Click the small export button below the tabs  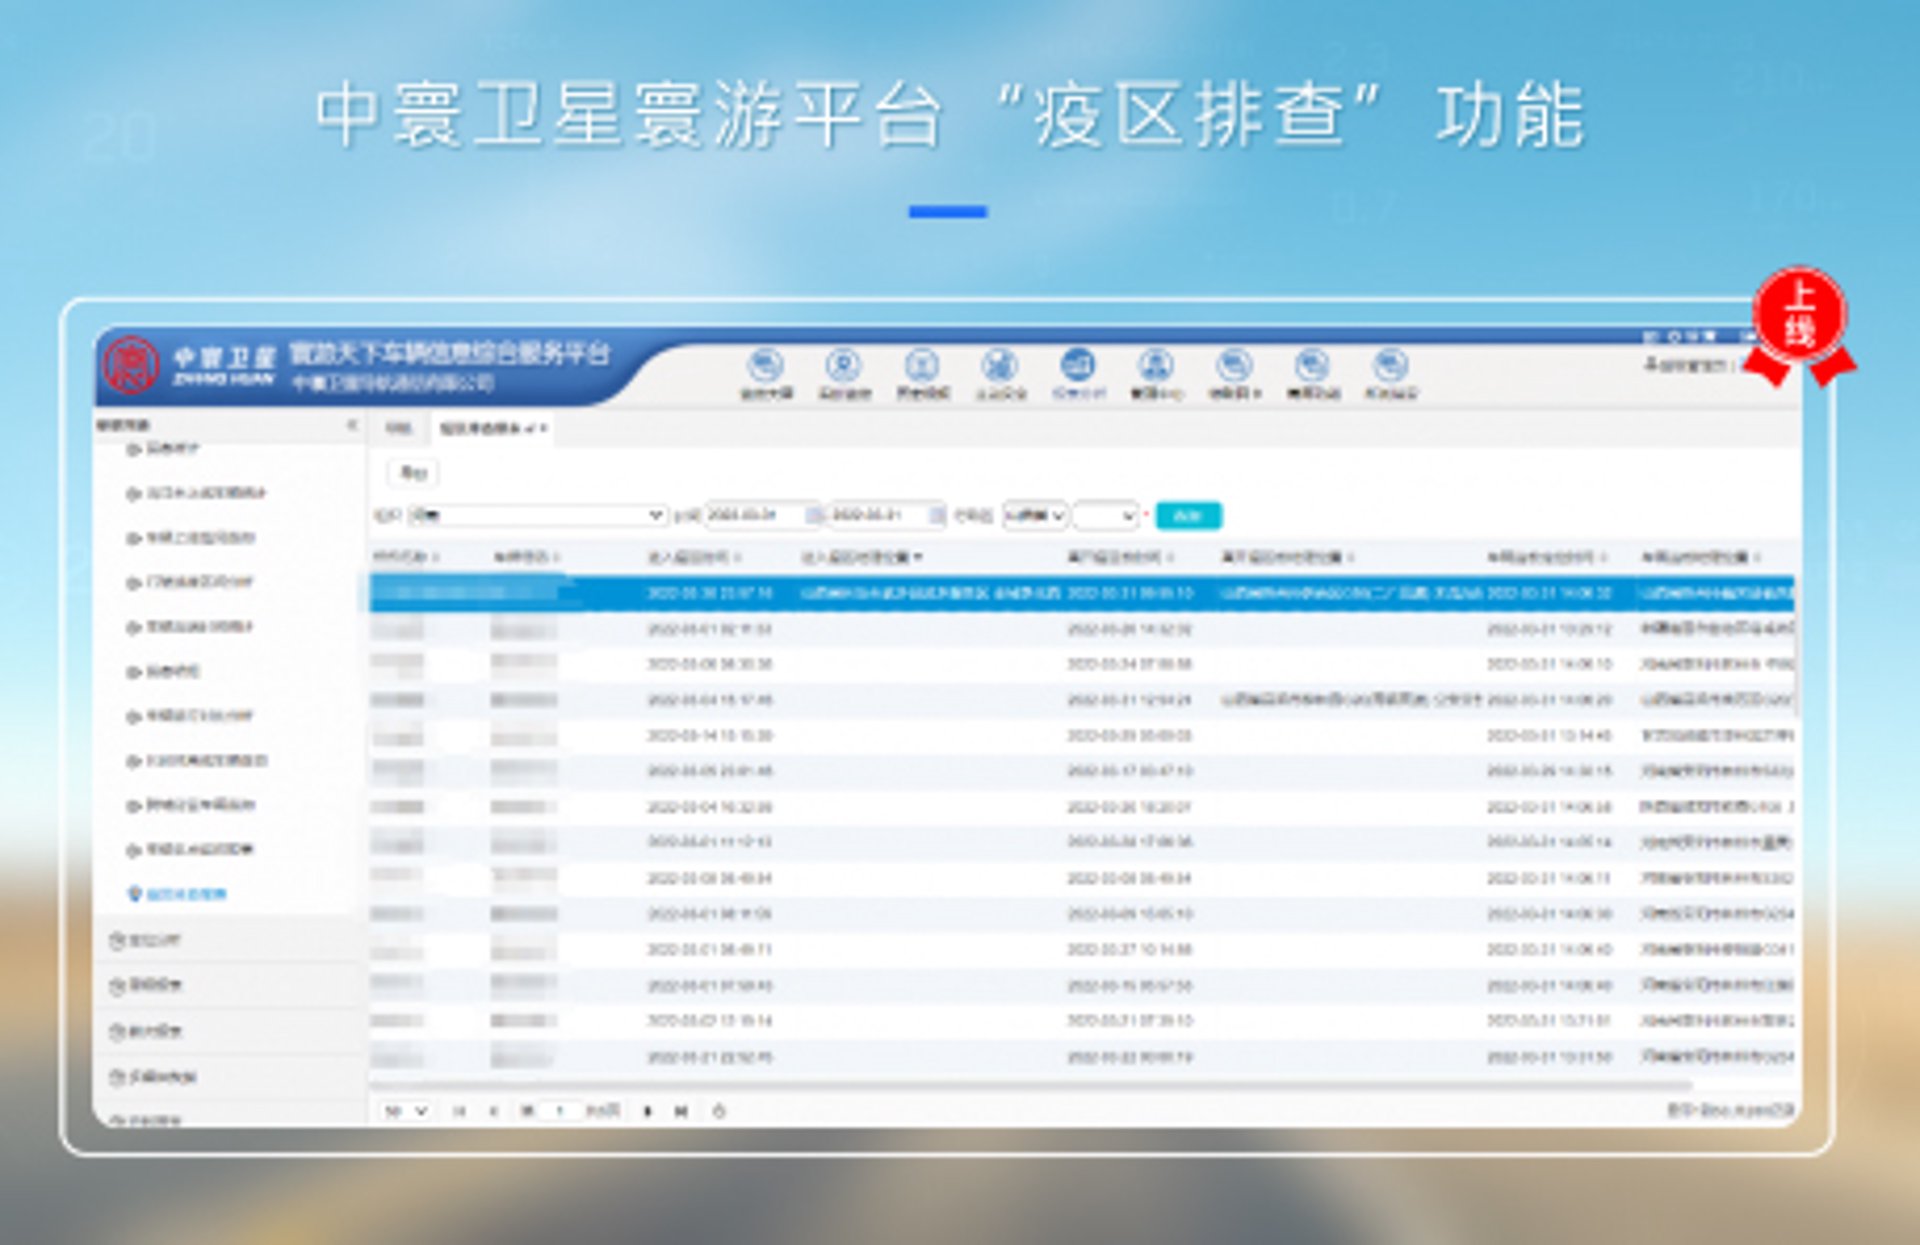[x=413, y=472]
